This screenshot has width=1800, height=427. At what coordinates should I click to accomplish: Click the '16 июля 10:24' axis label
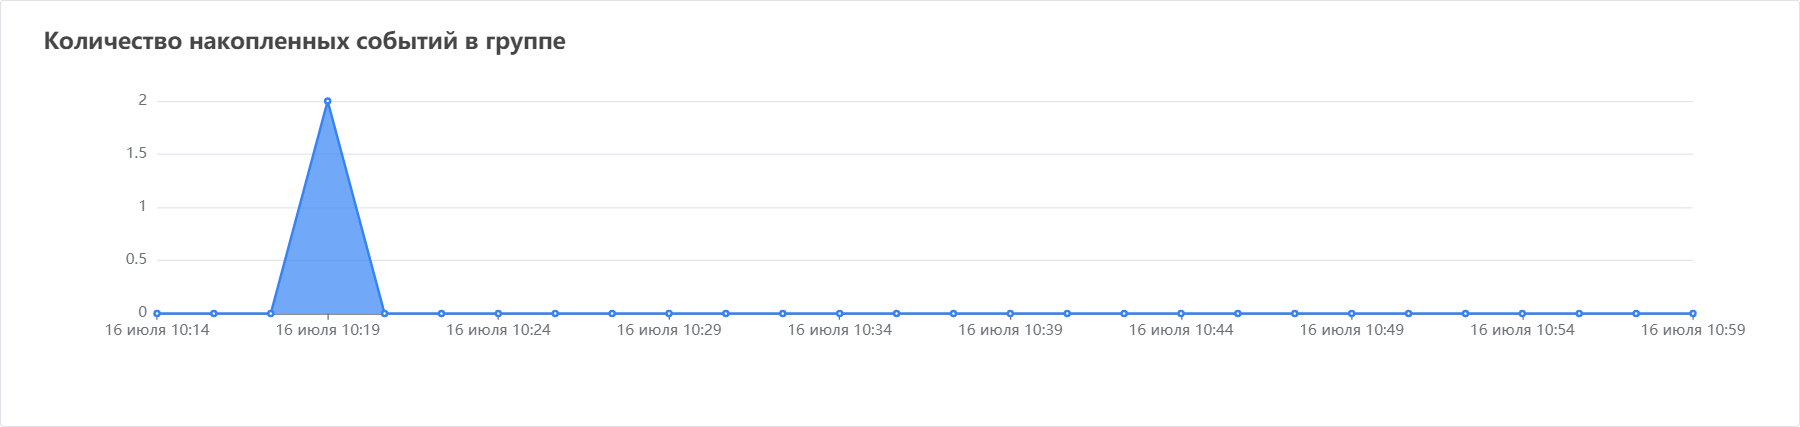[498, 330]
